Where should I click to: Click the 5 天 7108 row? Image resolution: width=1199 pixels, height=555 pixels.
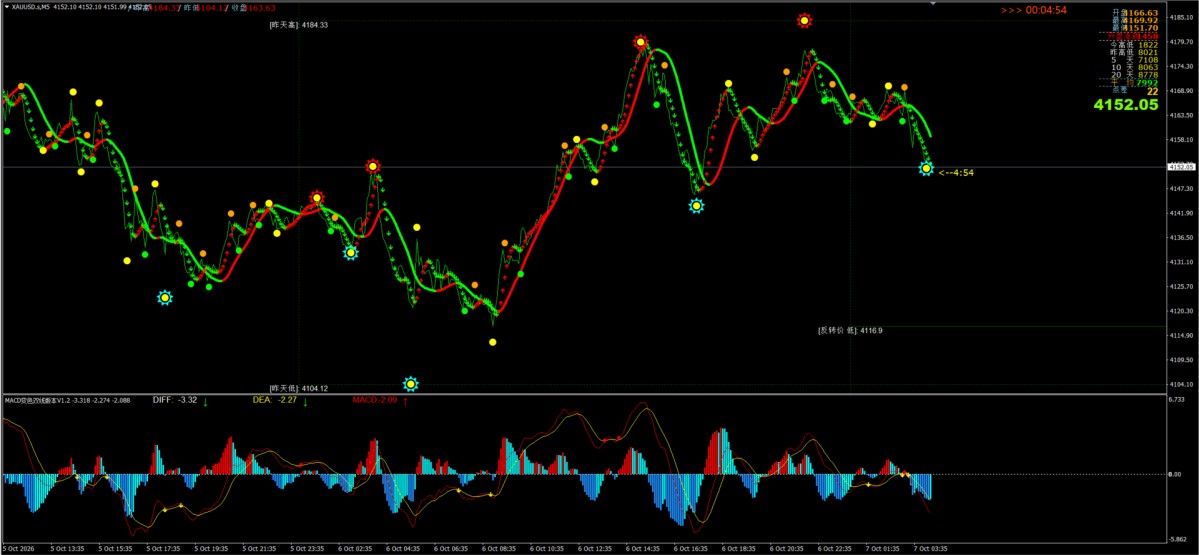point(1134,60)
